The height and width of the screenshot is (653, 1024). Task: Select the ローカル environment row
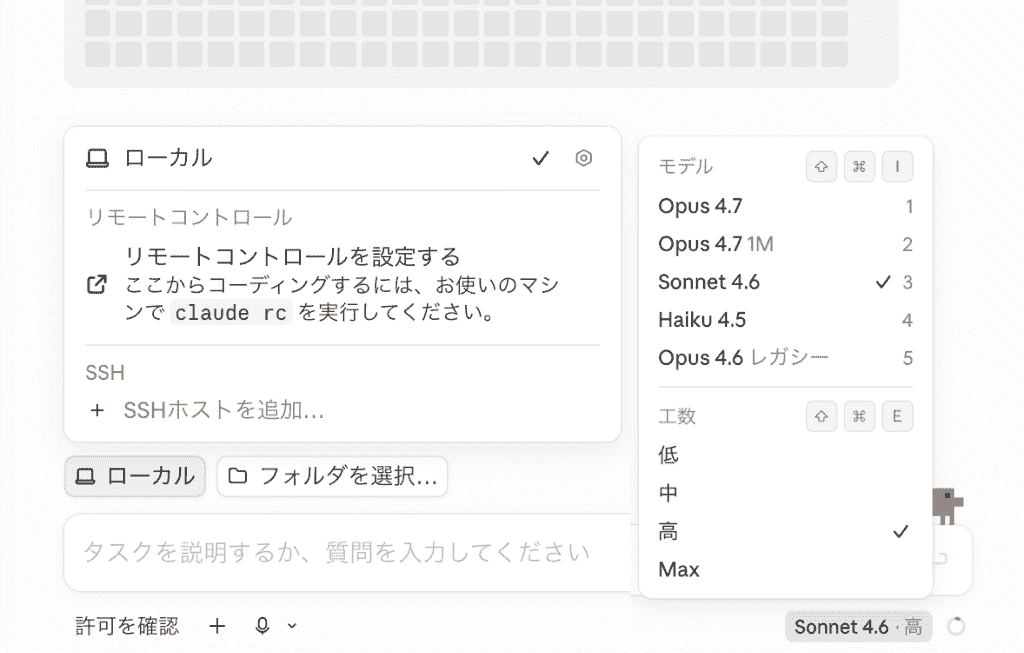pyautogui.click(x=342, y=158)
